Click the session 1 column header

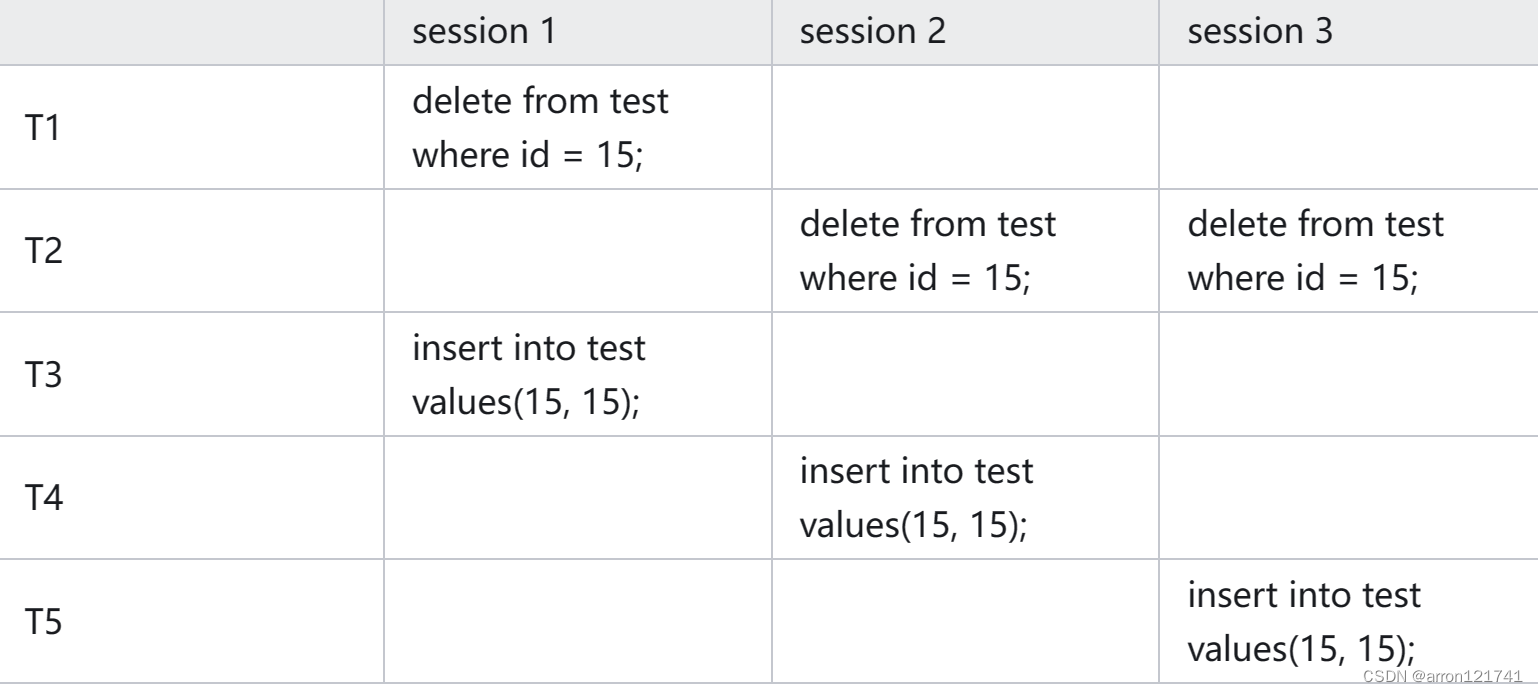pos(485,32)
